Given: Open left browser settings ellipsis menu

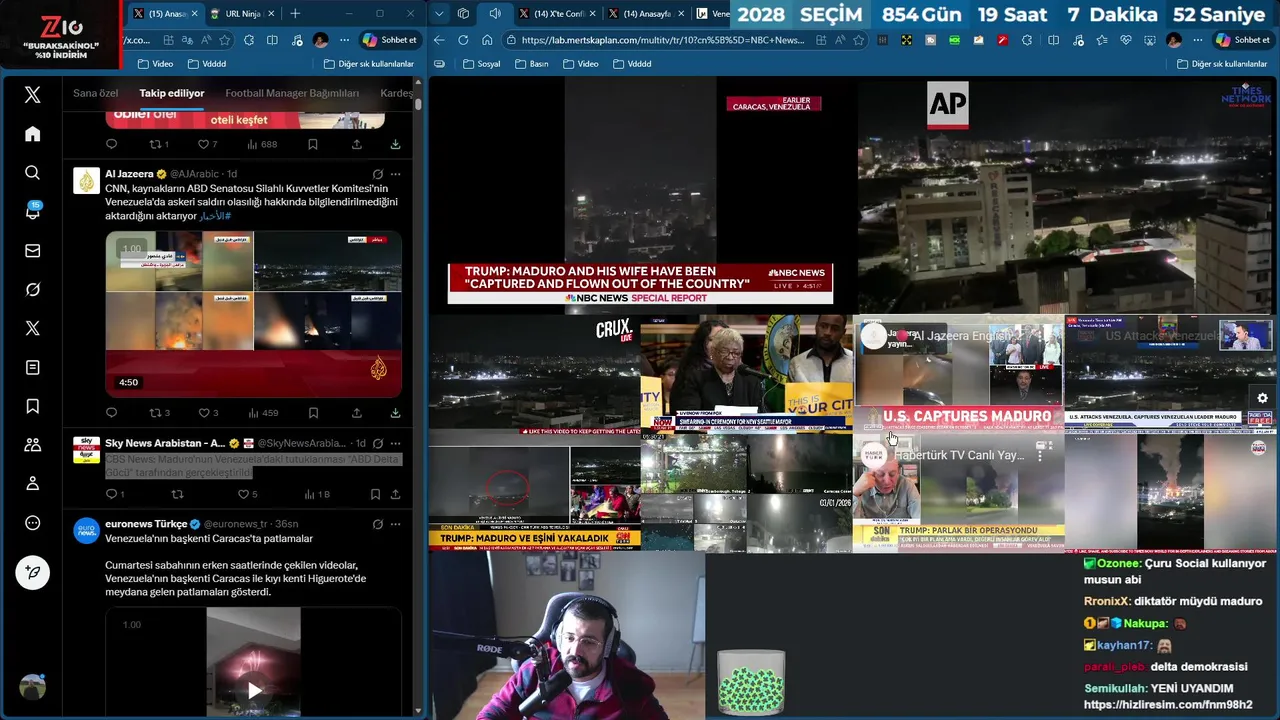Looking at the screenshot, I should (x=344, y=40).
